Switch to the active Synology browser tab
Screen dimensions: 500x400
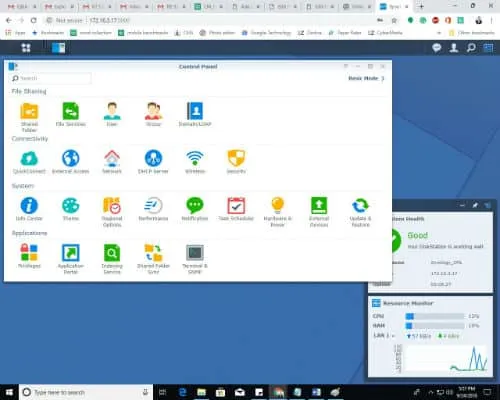[x=394, y=6]
